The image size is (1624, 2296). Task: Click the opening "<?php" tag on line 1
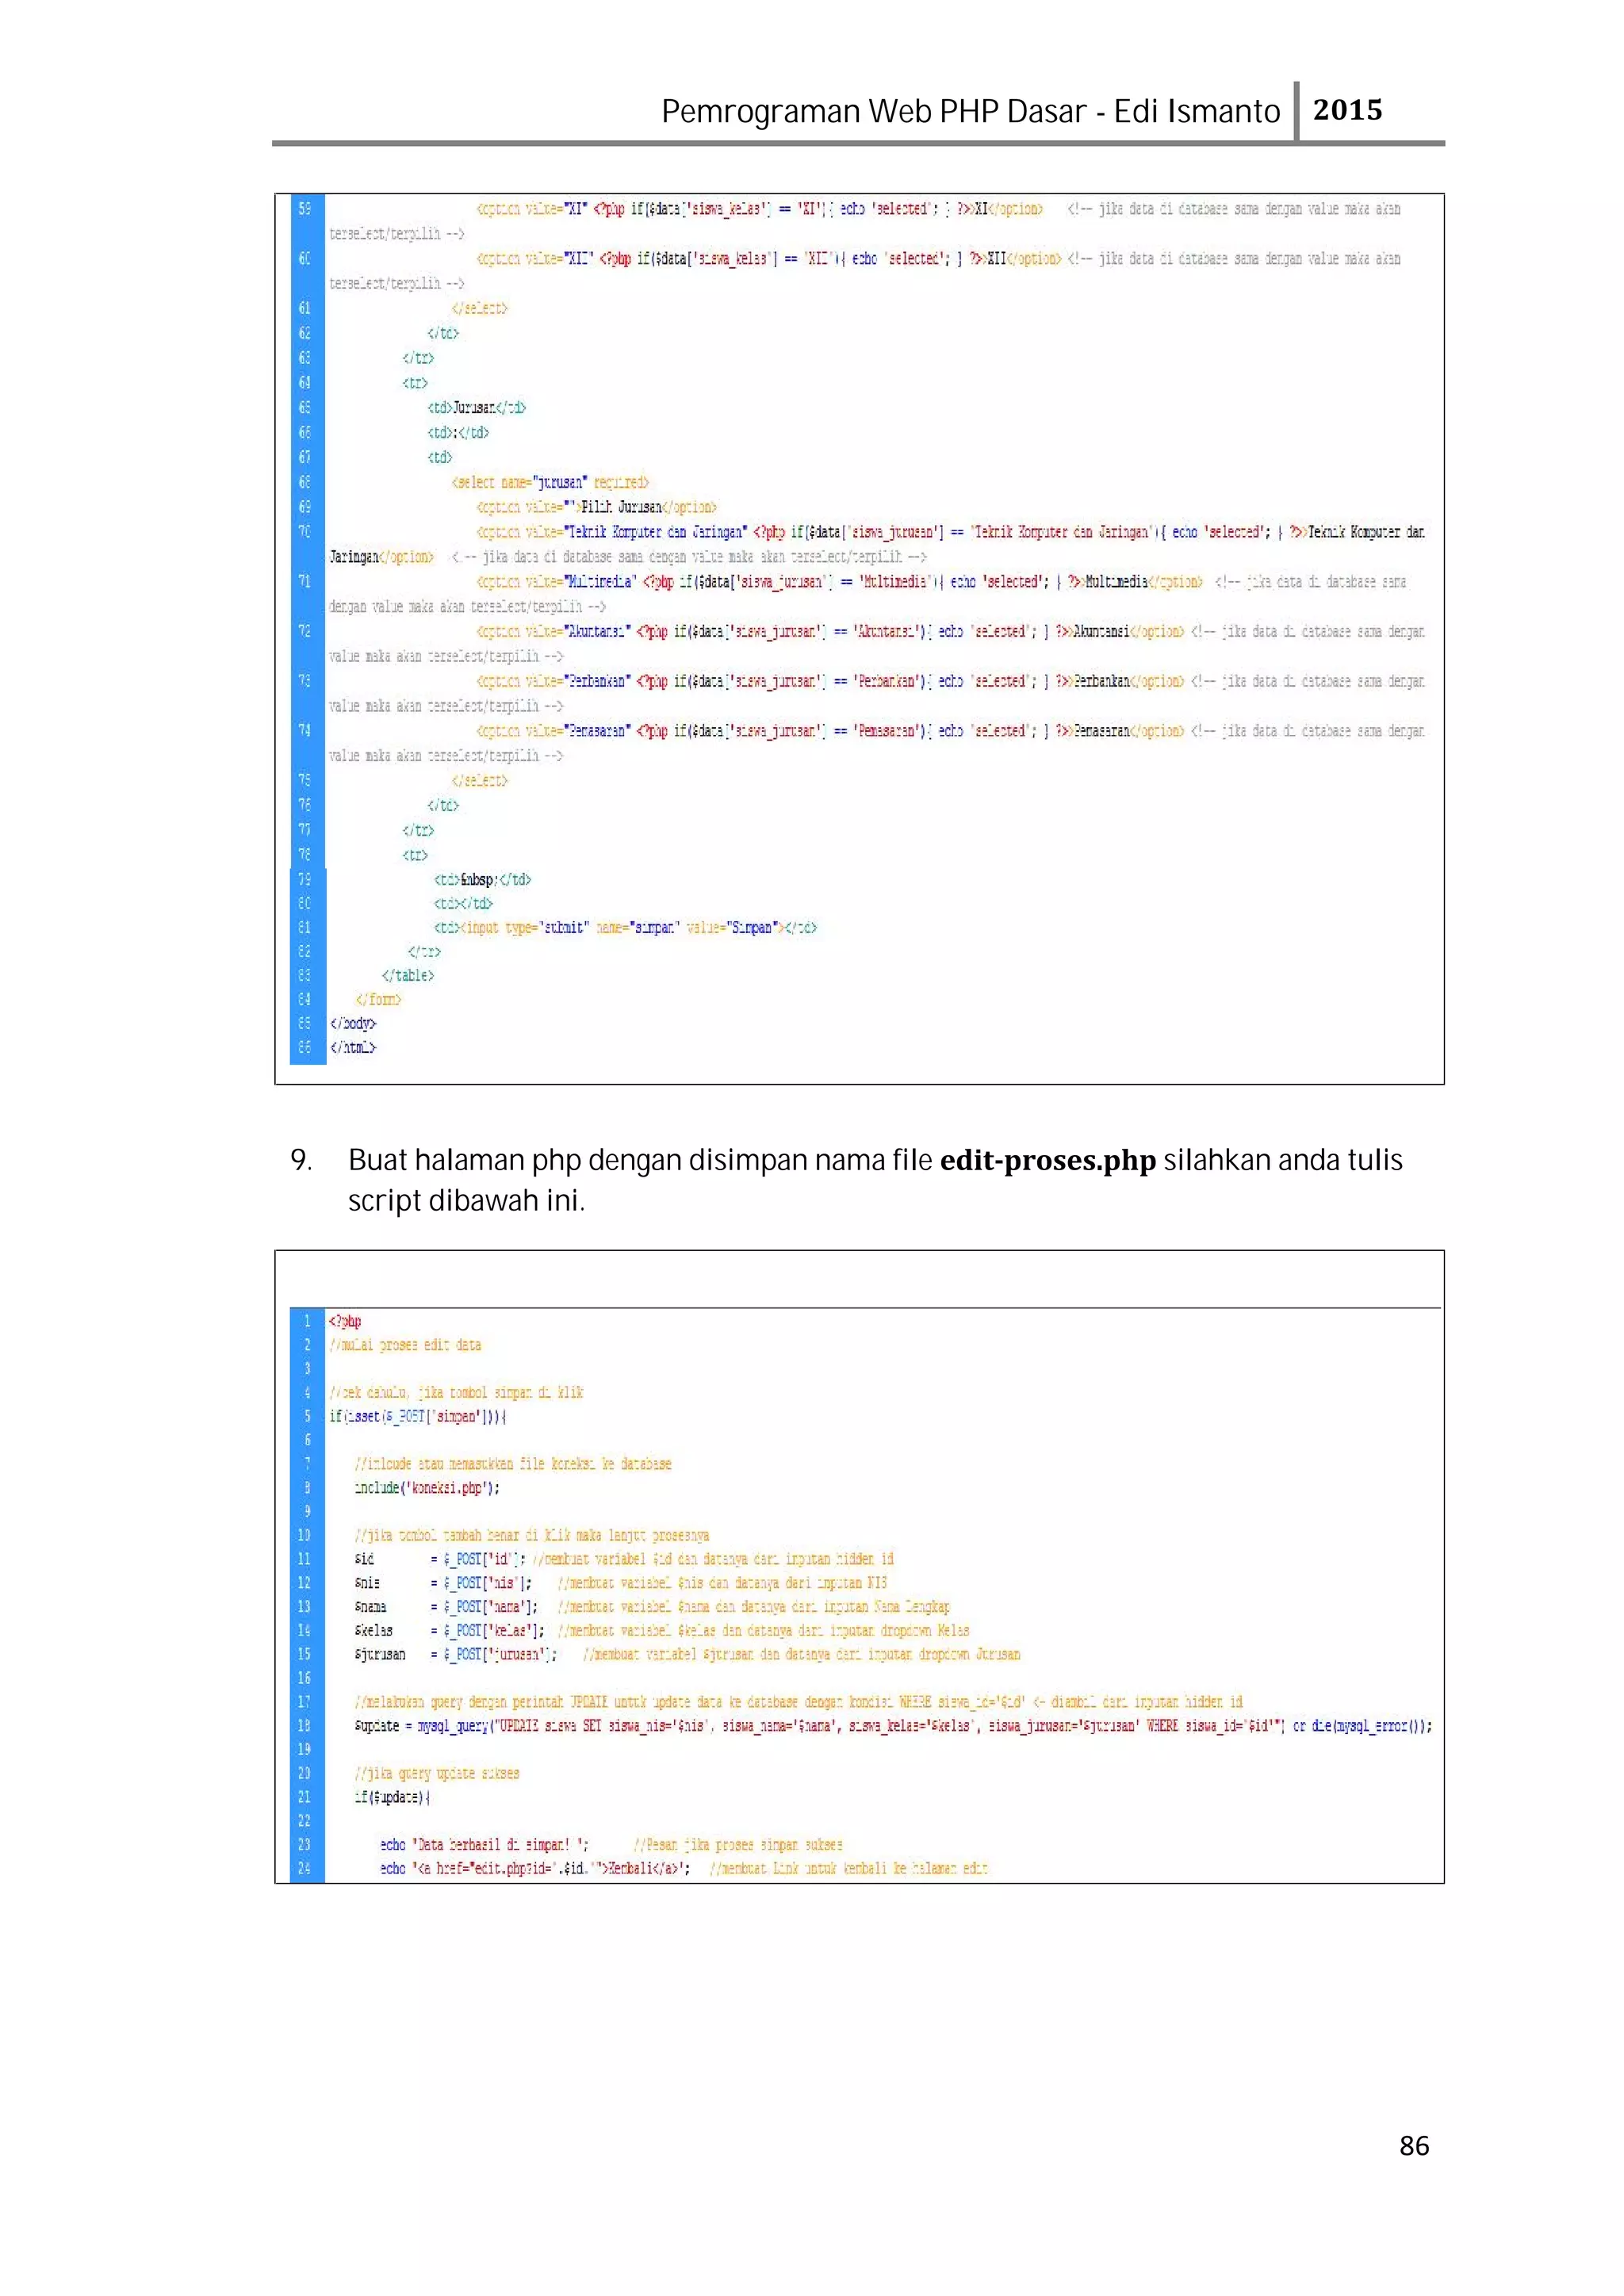pyautogui.click(x=345, y=1321)
